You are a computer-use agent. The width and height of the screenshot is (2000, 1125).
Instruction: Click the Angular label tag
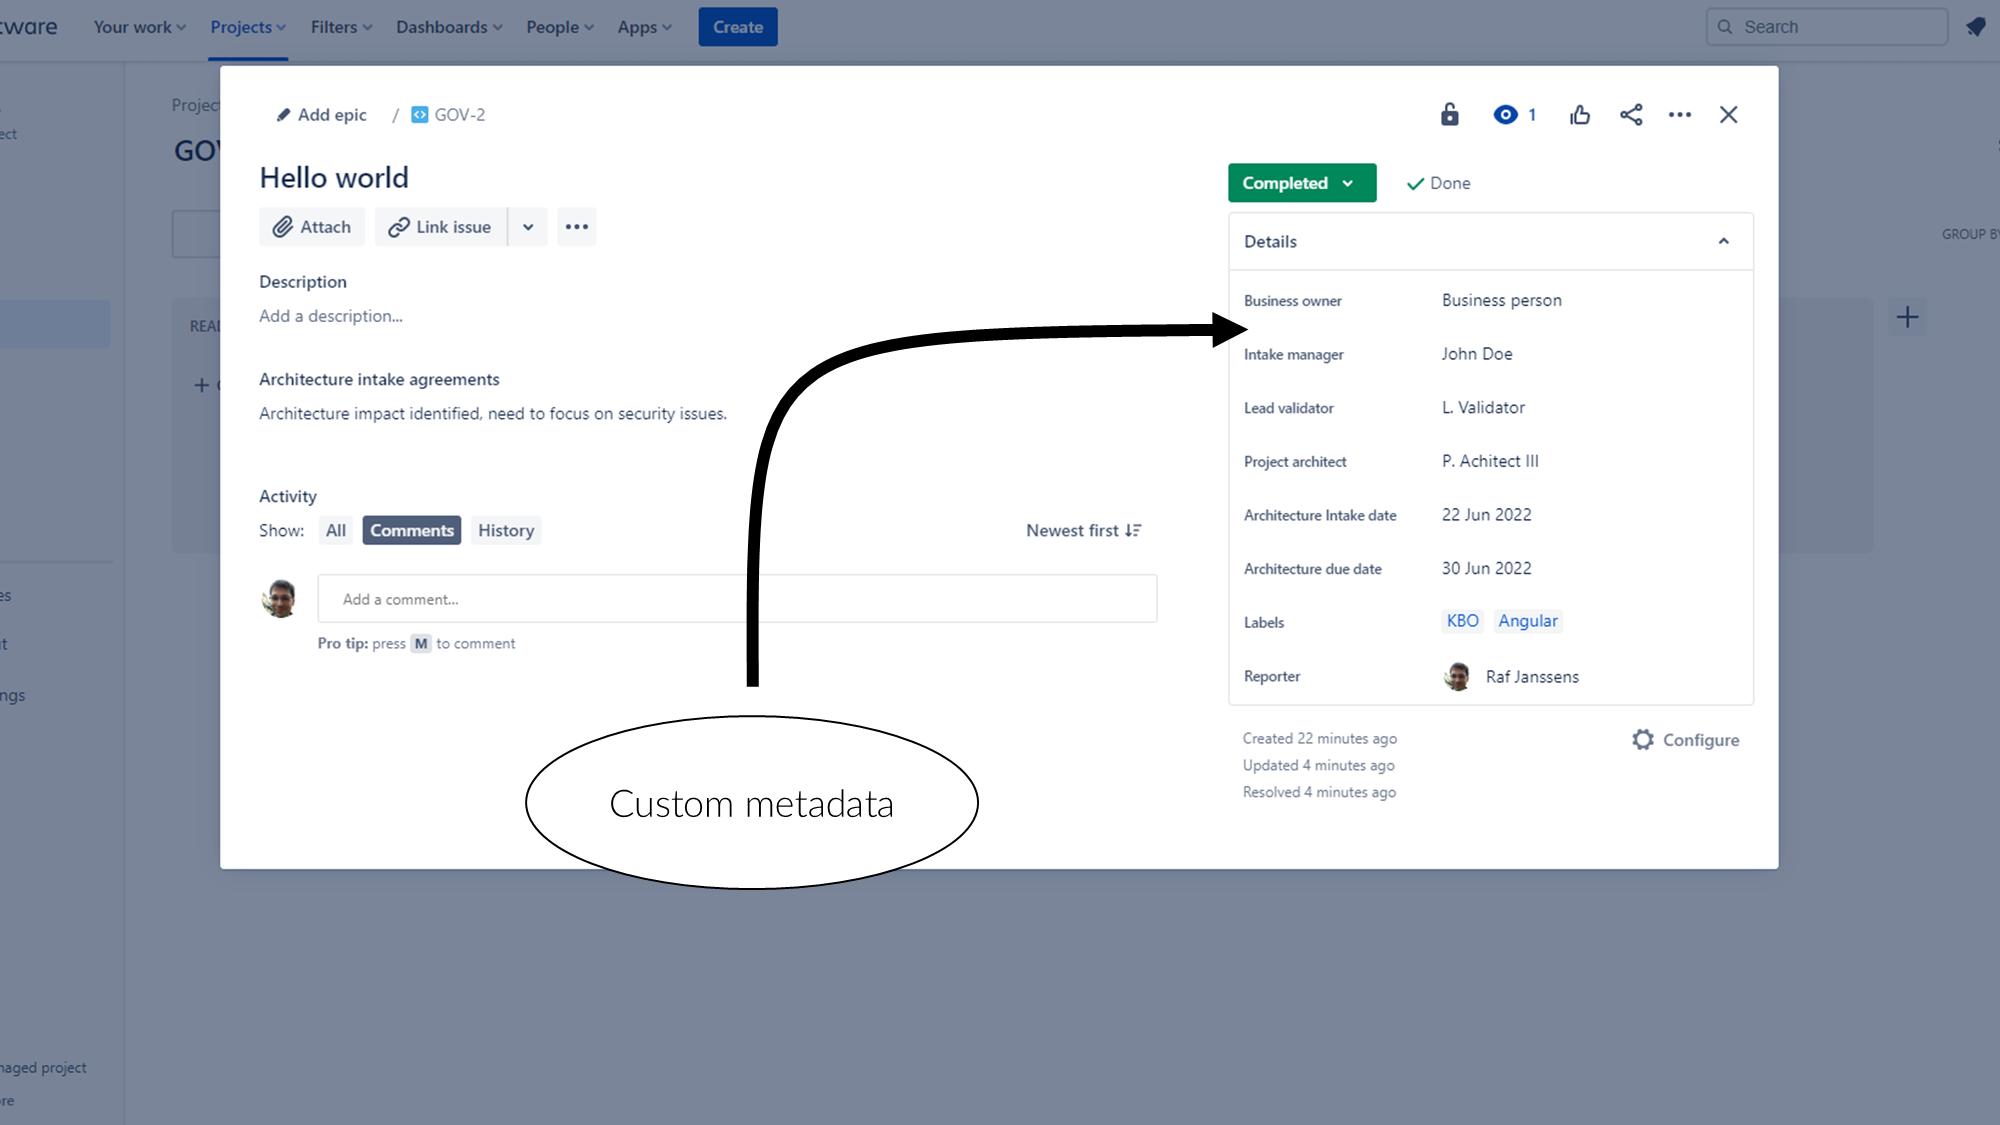pos(1527,621)
